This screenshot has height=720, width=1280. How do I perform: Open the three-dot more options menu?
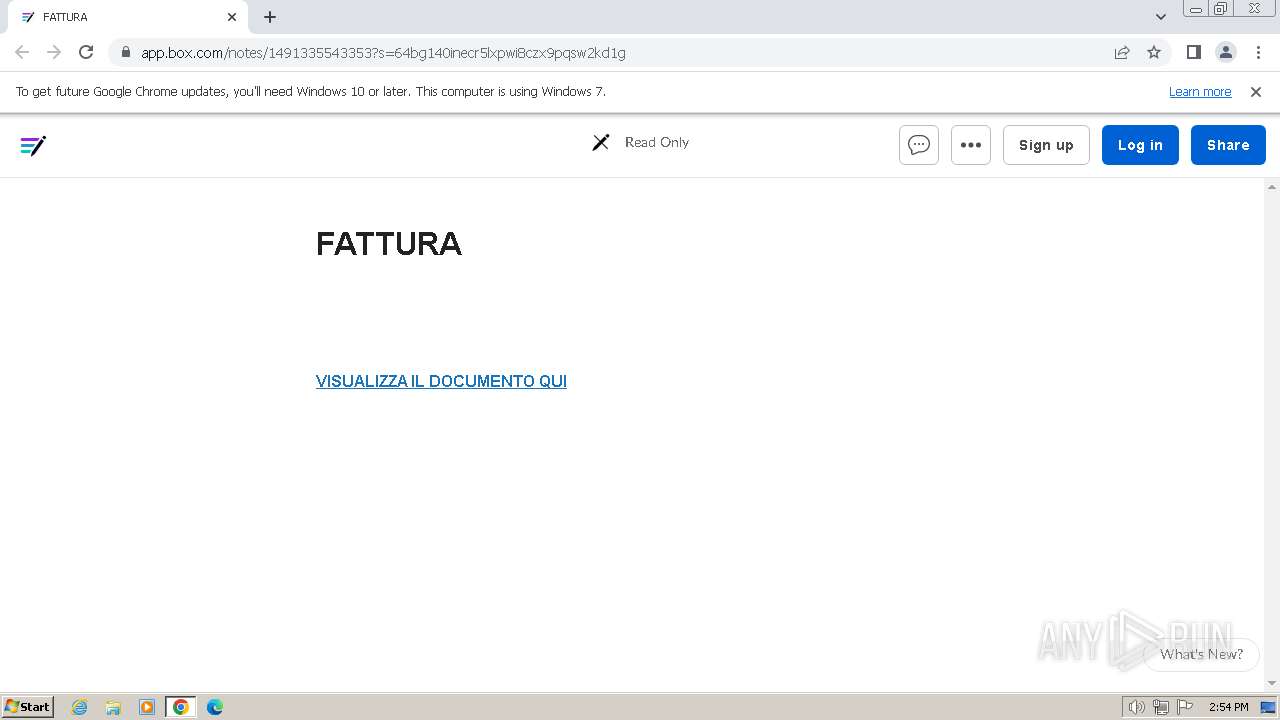(x=971, y=145)
